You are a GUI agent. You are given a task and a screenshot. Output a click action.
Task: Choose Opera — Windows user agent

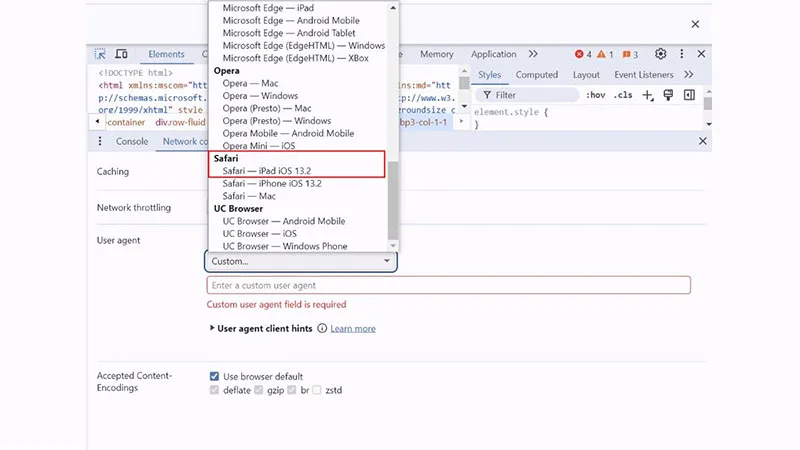(260, 96)
